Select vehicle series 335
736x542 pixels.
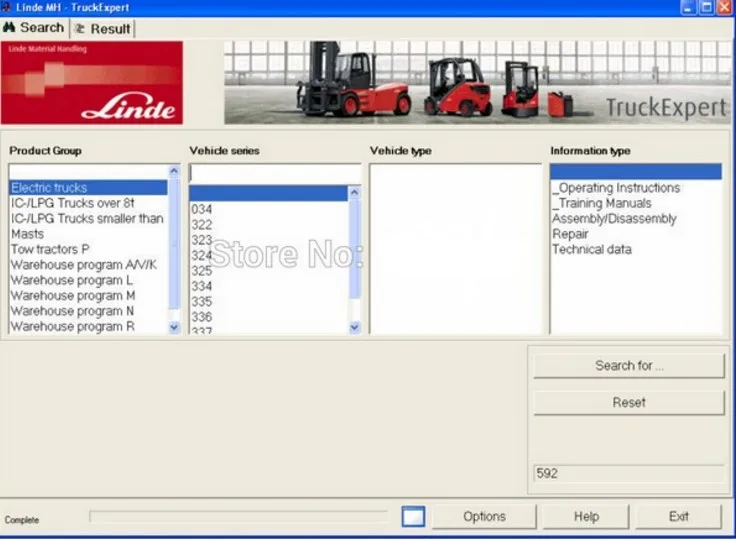(268, 302)
